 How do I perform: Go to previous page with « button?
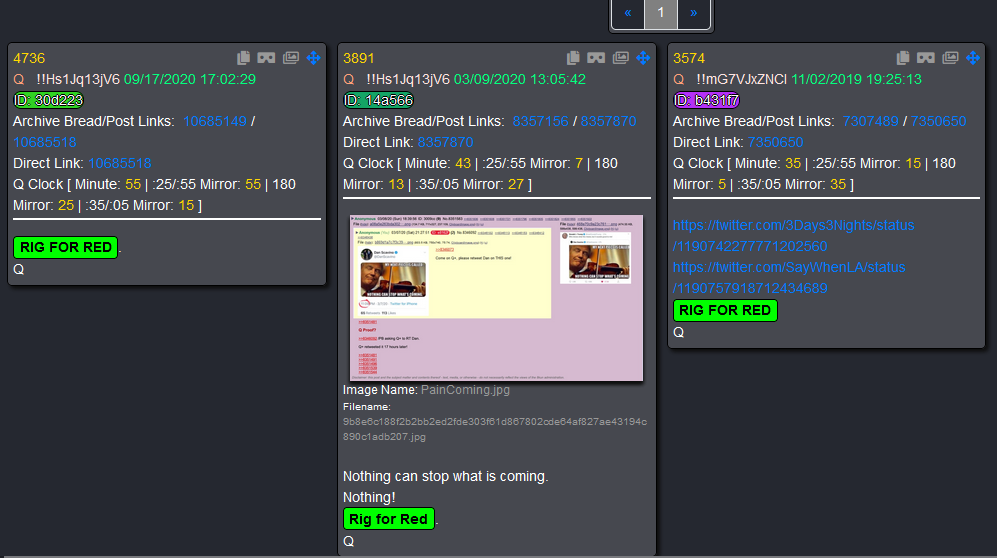pos(628,13)
